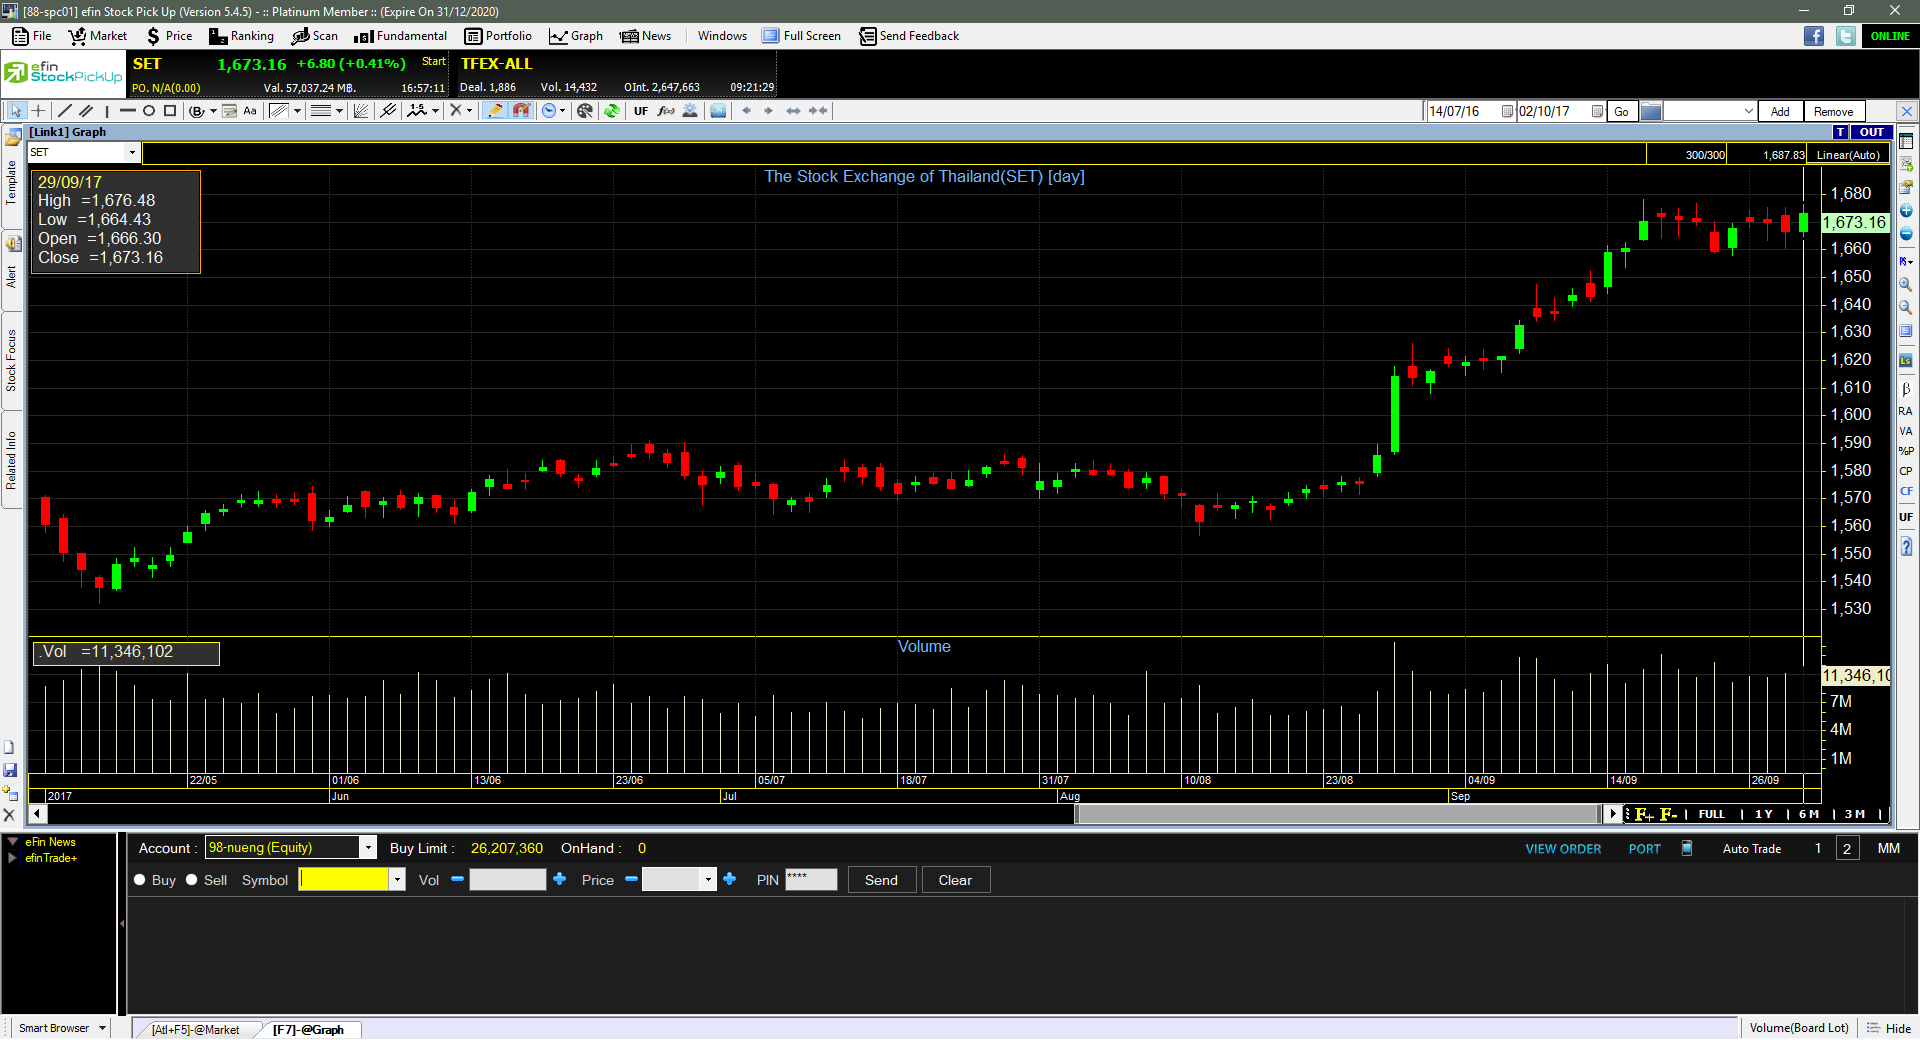
Task: Expand the template dropdown beside Add button
Action: tap(1748, 112)
